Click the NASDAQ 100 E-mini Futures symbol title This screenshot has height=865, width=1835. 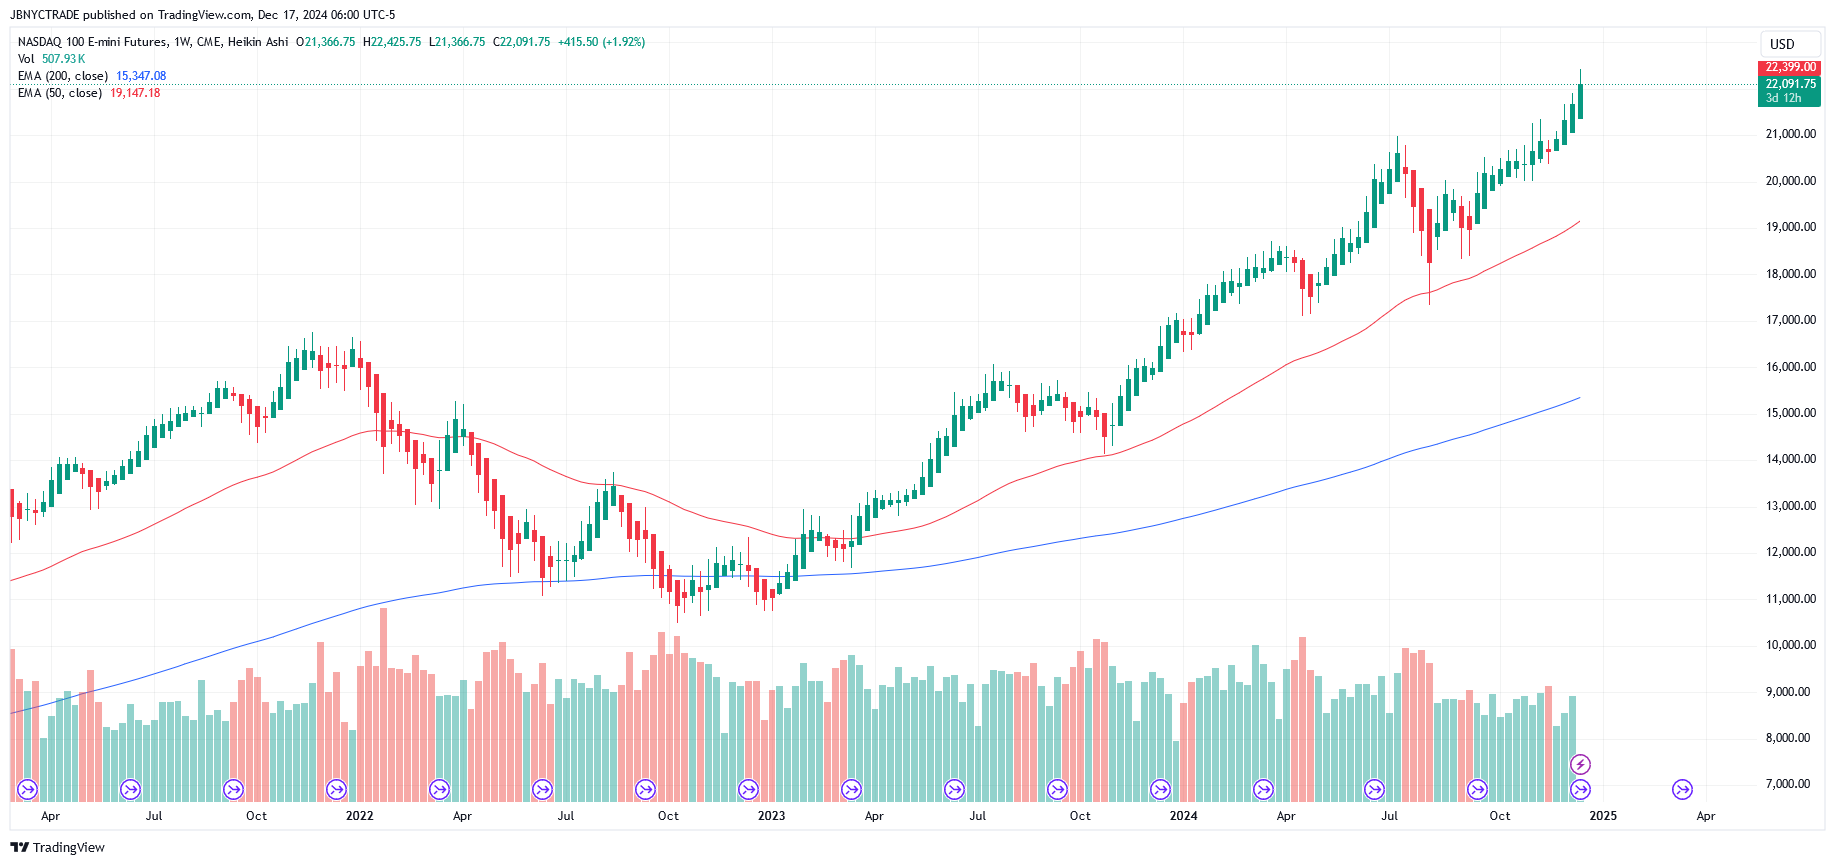pyautogui.click(x=95, y=42)
